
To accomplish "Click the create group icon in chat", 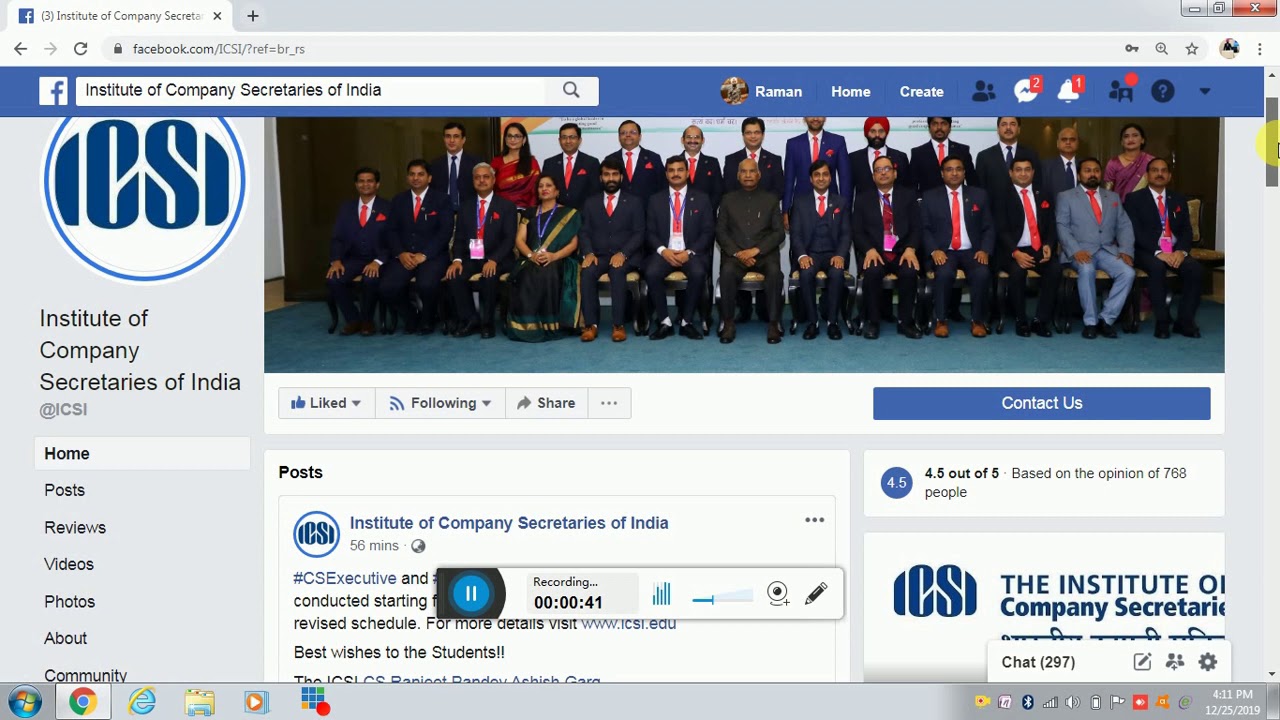I will click(x=1175, y=662).
